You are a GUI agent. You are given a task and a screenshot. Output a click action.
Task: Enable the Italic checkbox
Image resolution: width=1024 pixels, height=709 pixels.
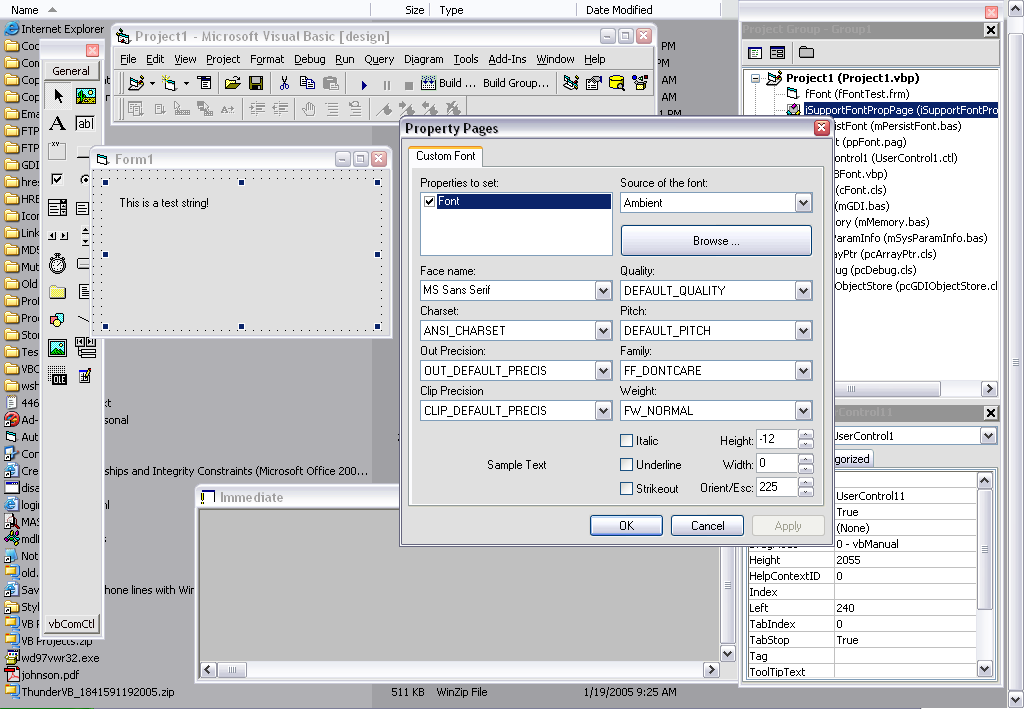[x=627, y=440]
